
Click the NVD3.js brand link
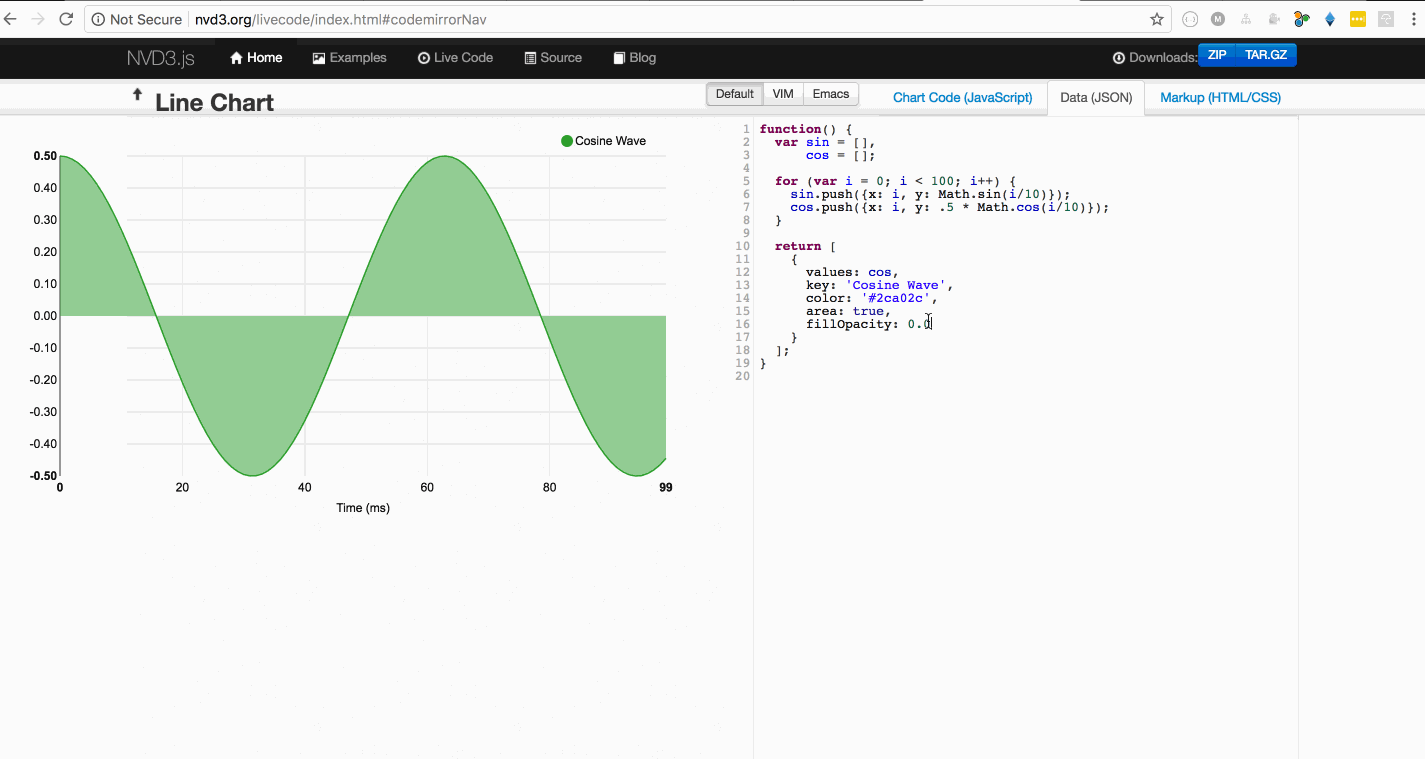point(161,58)
